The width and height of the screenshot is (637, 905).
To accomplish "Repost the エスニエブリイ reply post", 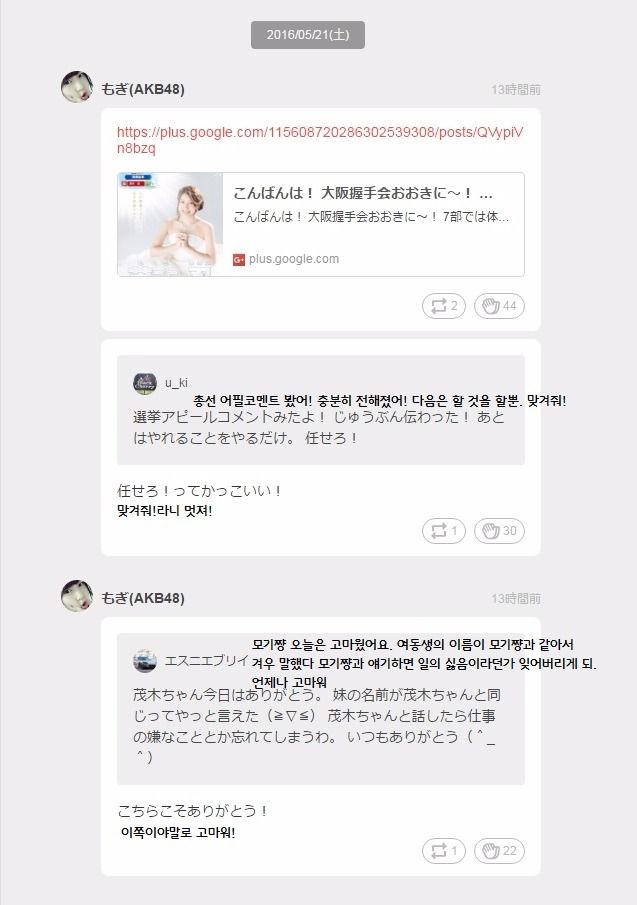I will 443,851.
